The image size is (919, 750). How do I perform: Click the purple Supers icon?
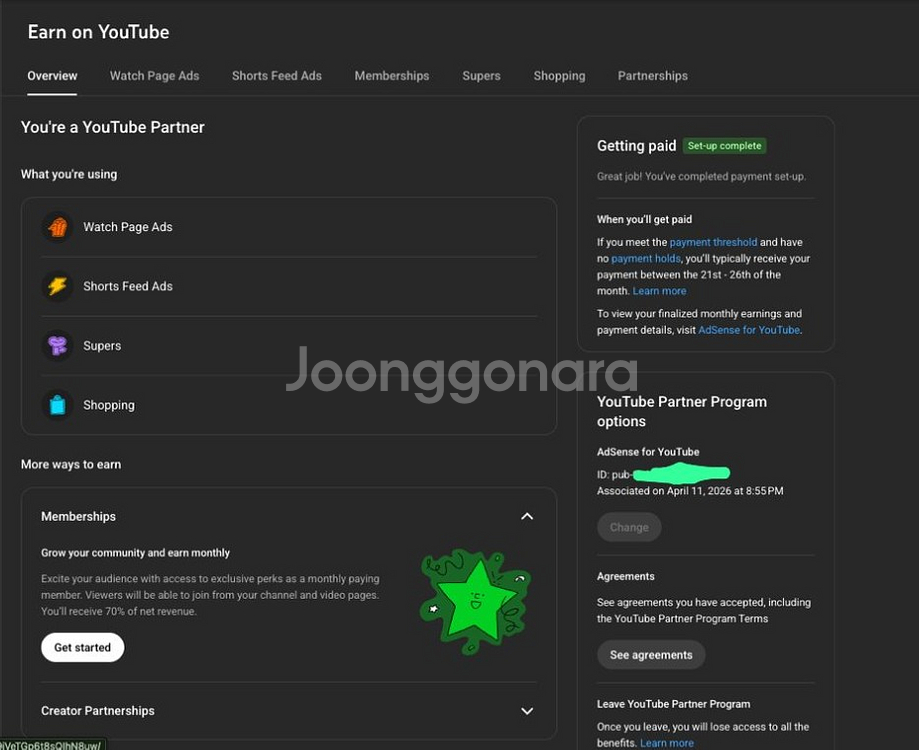tap(57, 346)
